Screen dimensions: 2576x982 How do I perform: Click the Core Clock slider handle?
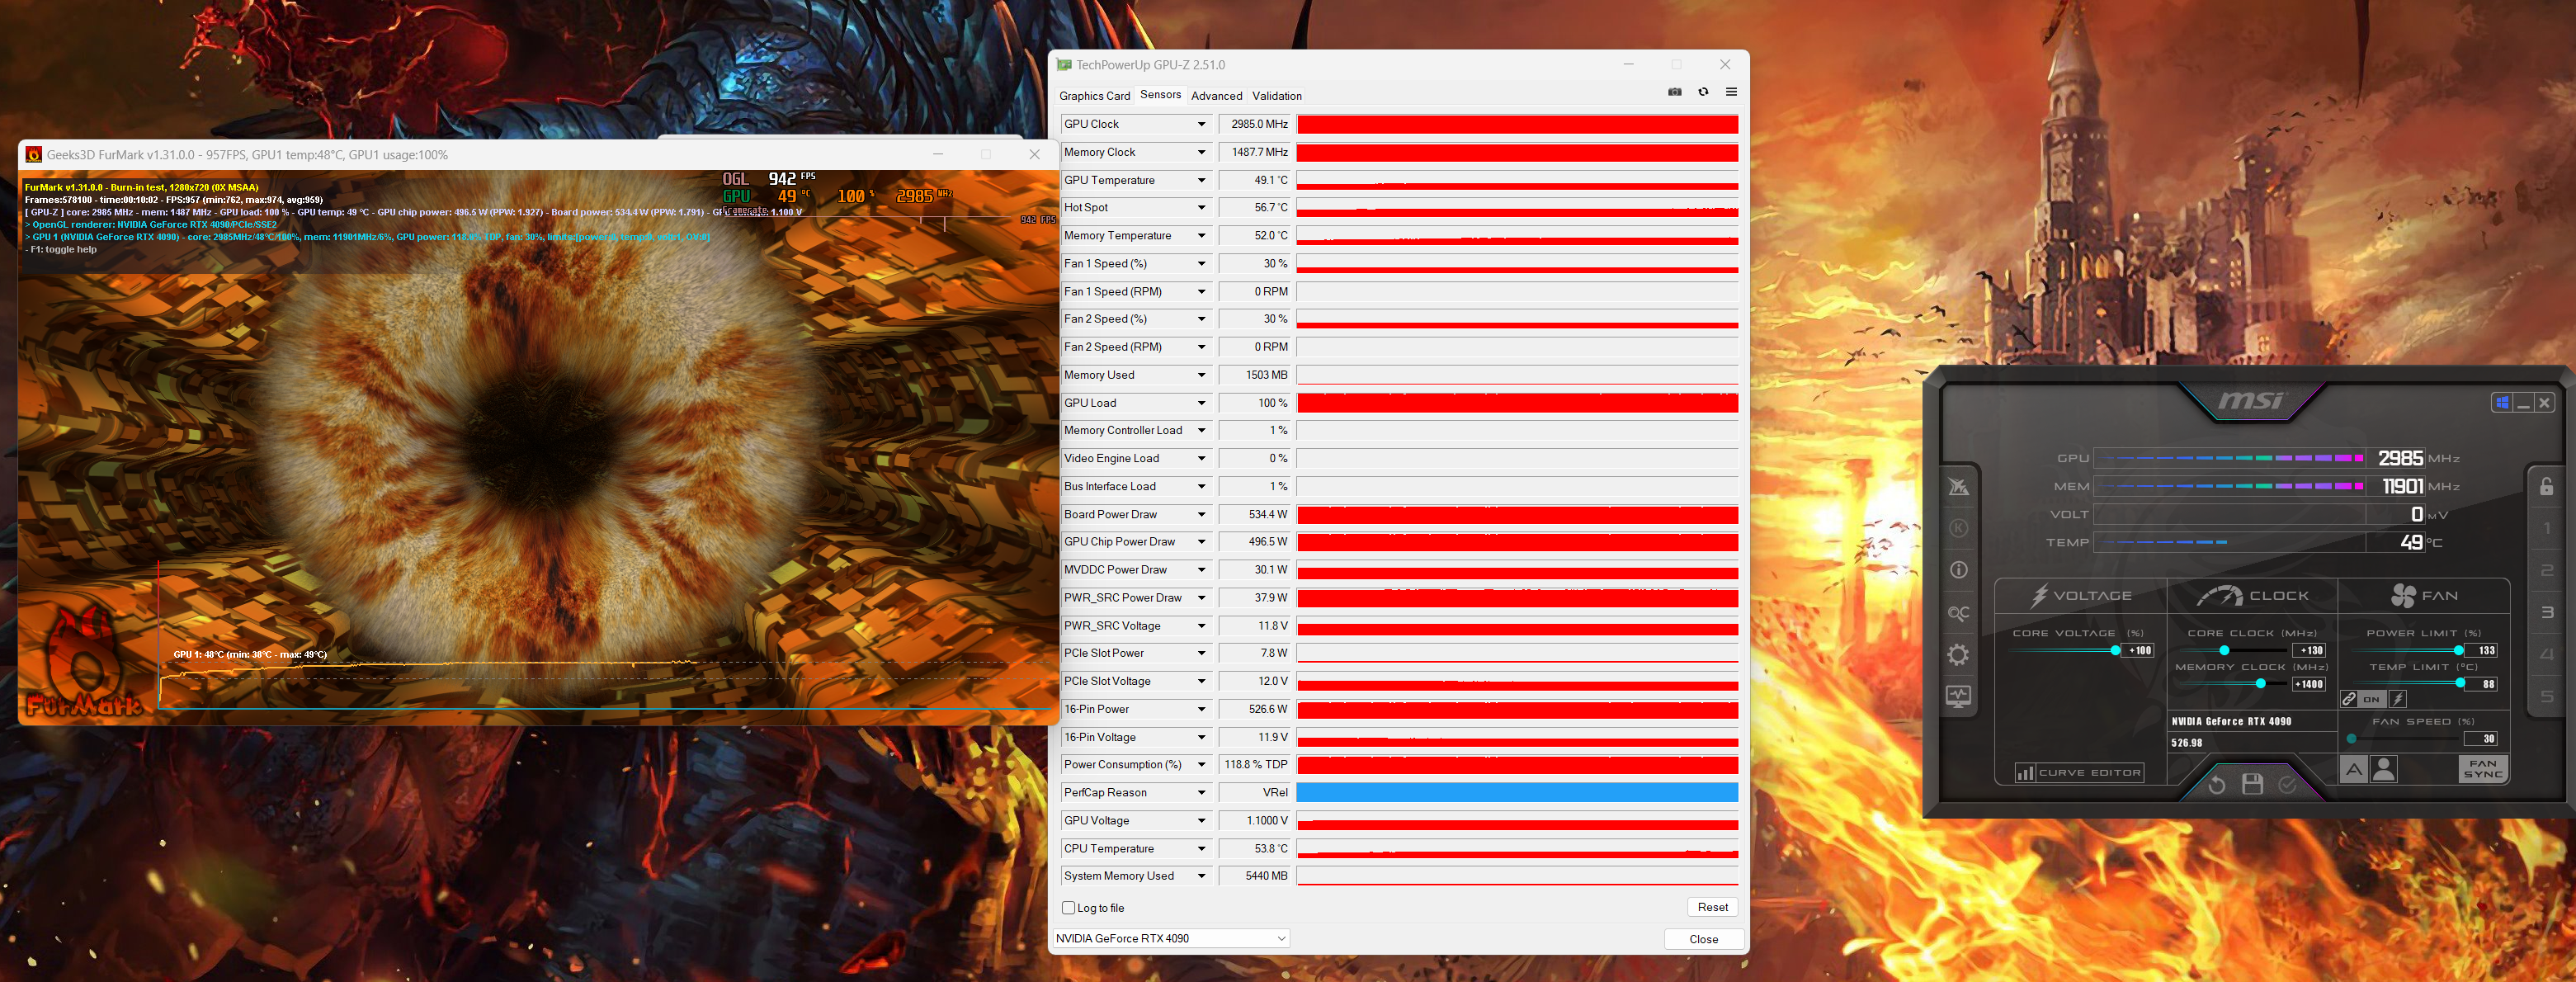pos(2224,650)
